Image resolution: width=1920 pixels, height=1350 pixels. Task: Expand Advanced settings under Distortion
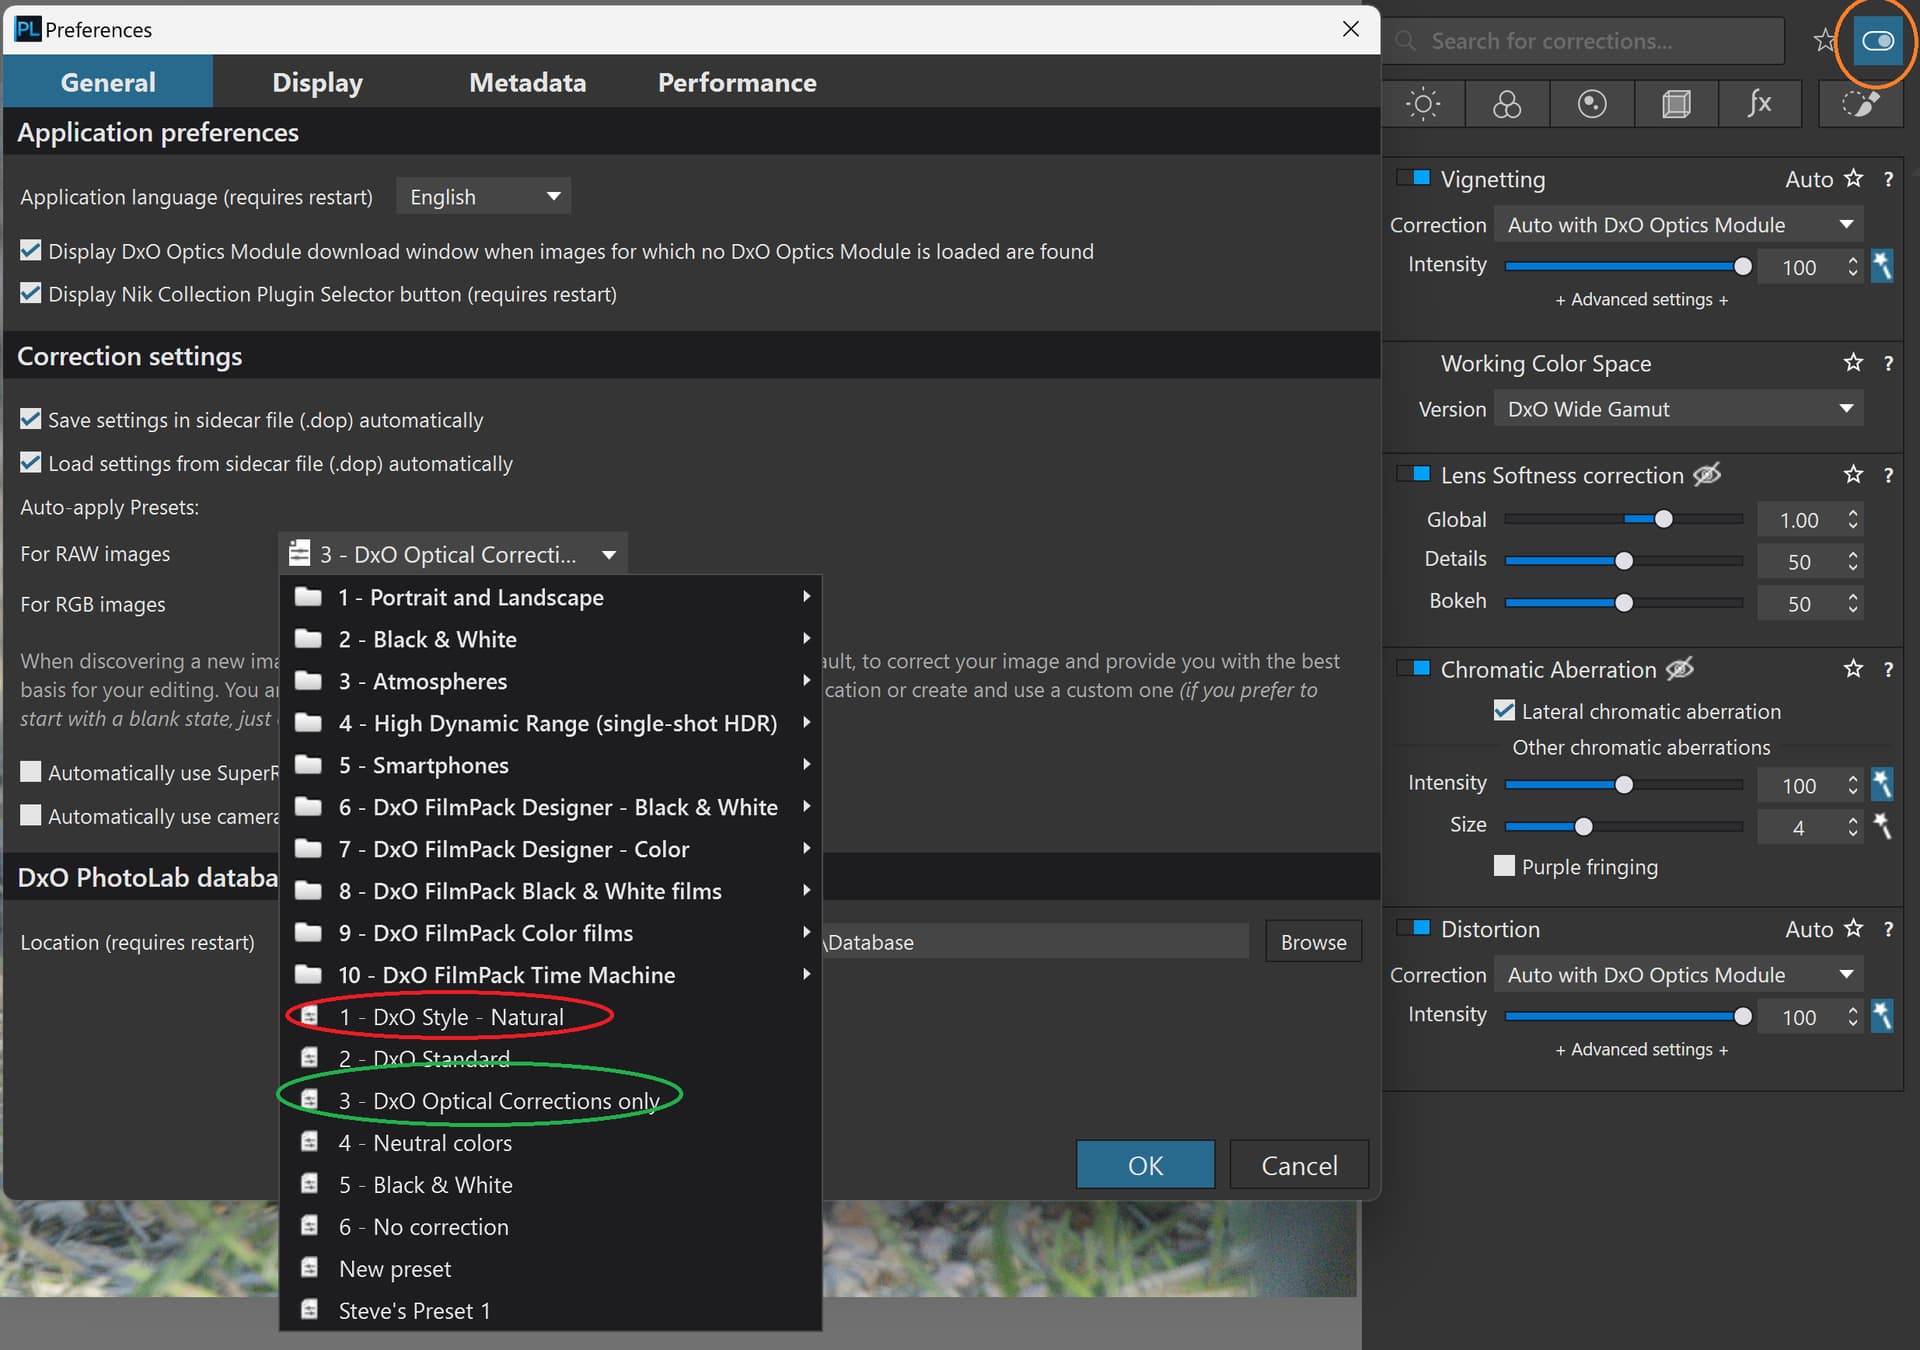click(x=1641, y=1049)
